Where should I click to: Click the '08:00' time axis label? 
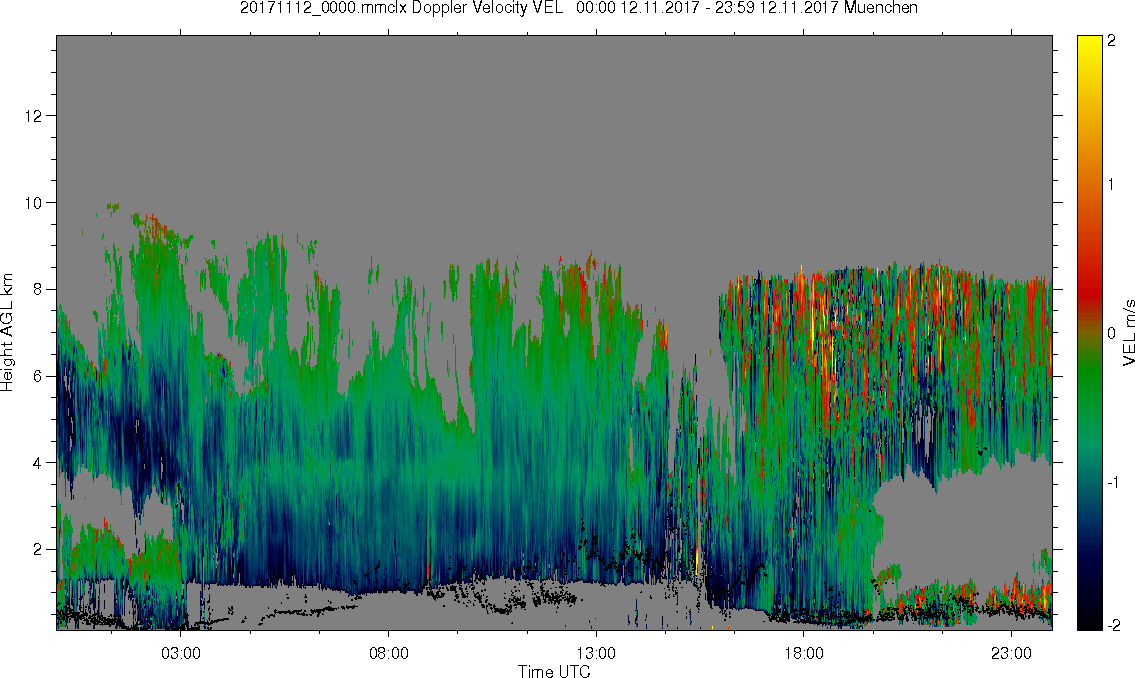(x=389, y=653)
